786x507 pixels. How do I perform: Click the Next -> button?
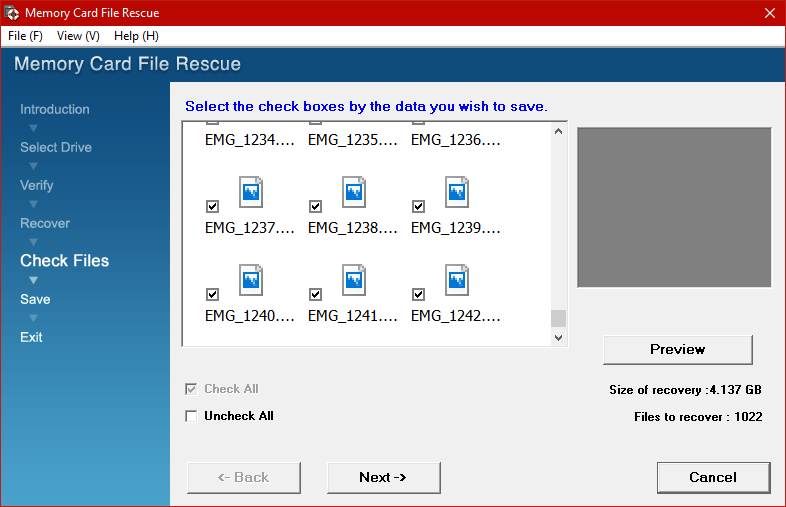coord(383,477)
